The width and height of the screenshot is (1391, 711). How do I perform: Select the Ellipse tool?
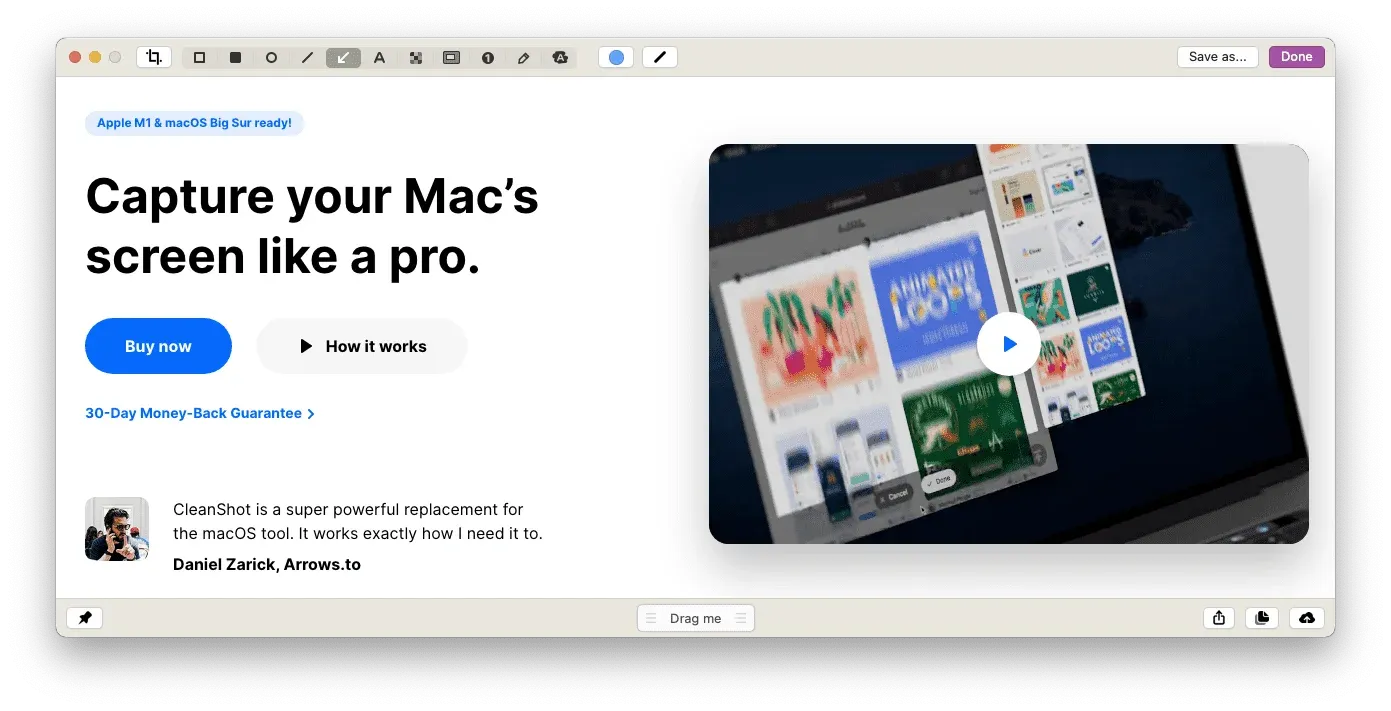point(271,58)
